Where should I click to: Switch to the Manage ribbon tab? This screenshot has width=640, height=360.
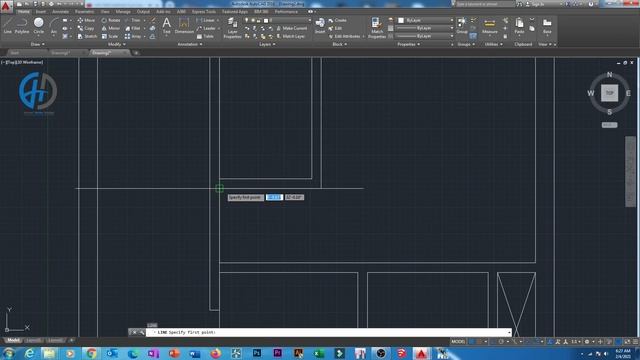point(123,11)
